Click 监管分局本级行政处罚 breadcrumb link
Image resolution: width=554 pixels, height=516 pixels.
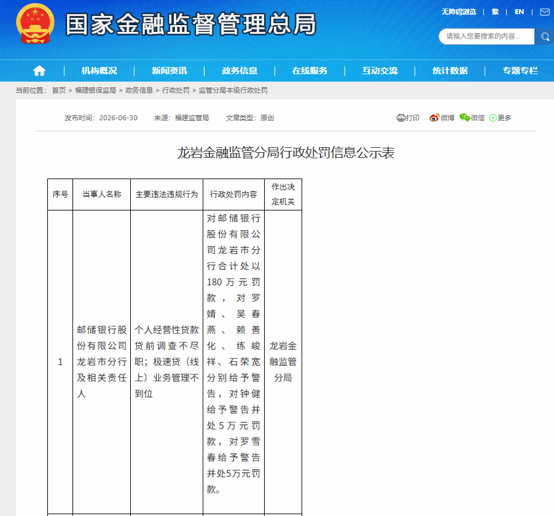[233, 90]
